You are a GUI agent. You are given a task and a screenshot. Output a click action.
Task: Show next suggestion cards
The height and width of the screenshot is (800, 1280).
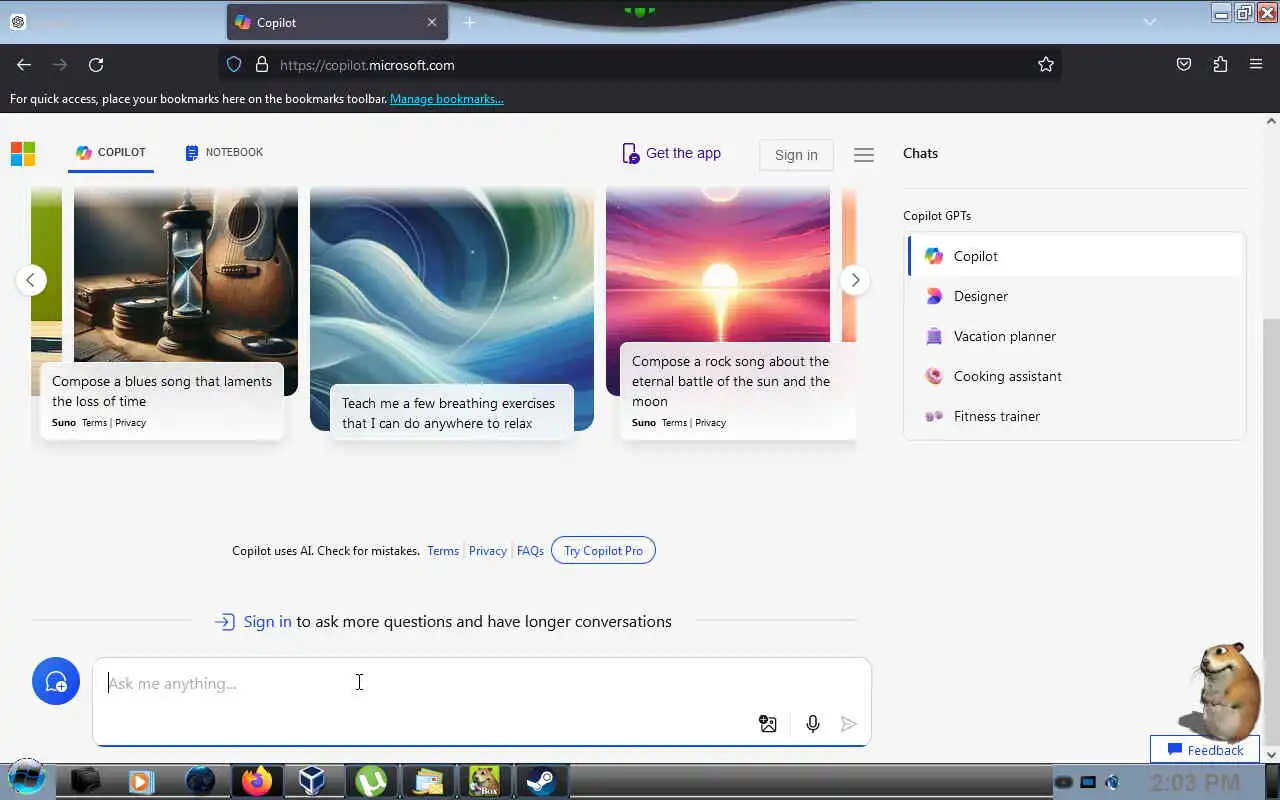[855, 280]
